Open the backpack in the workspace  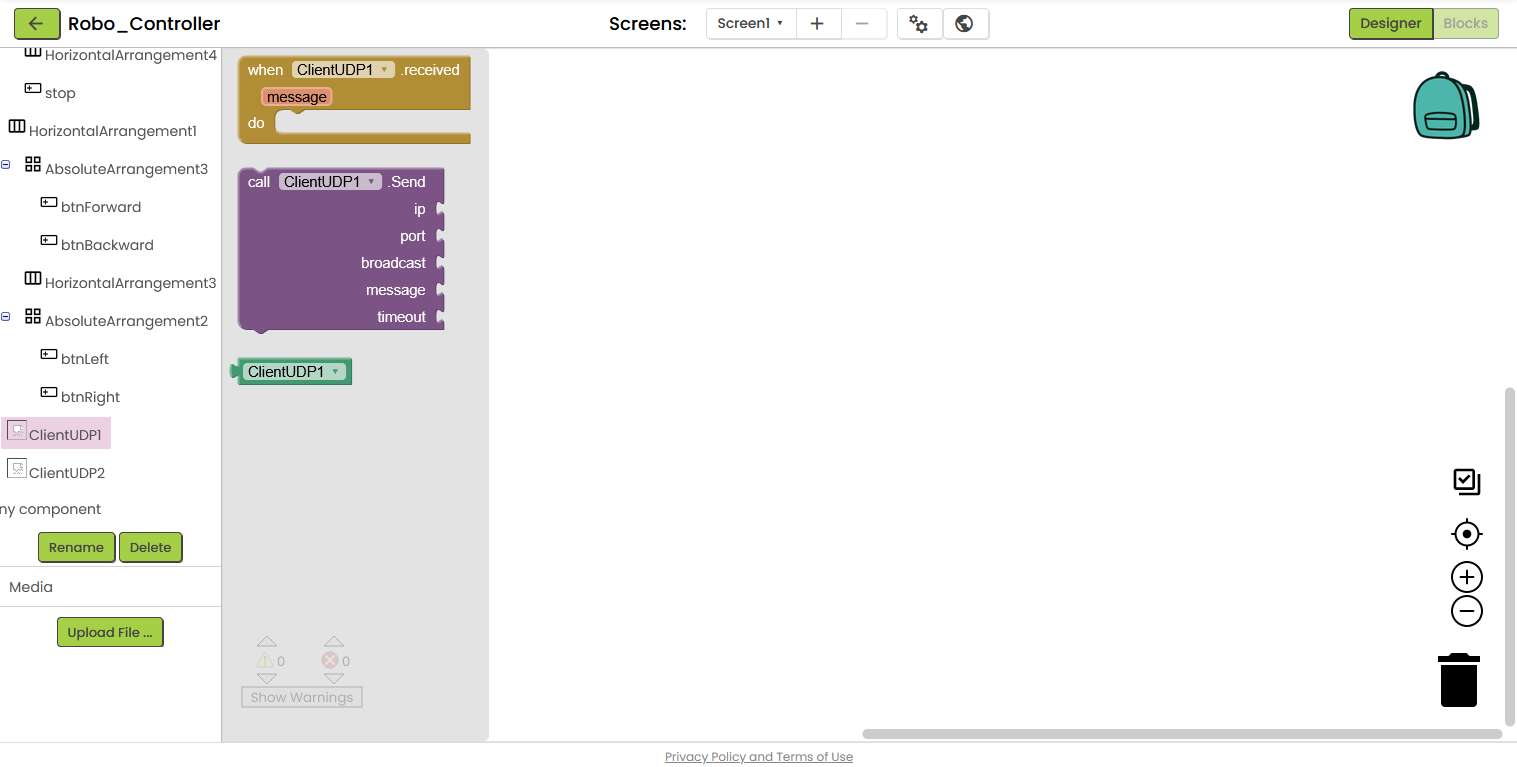pos(1445,105)
